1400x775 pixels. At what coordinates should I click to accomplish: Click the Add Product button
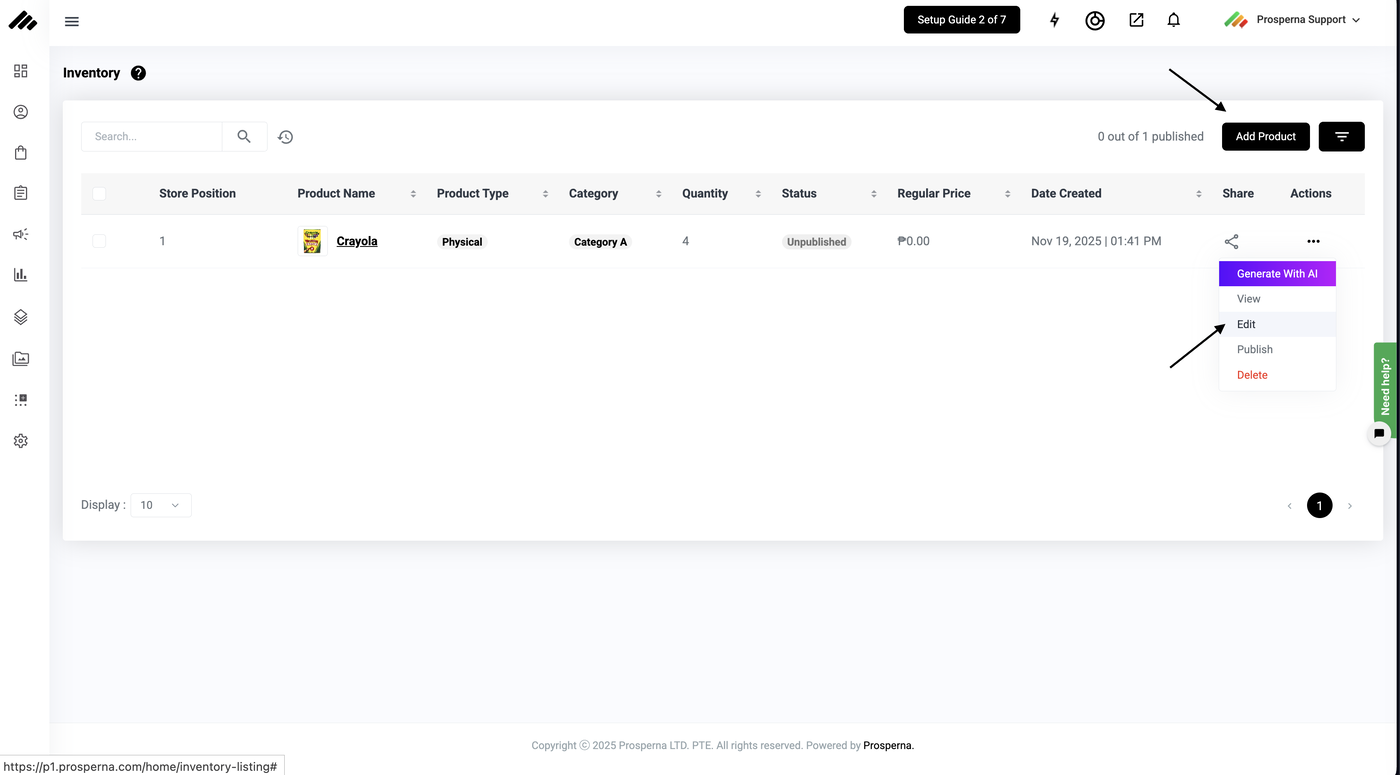point(1265,137)
